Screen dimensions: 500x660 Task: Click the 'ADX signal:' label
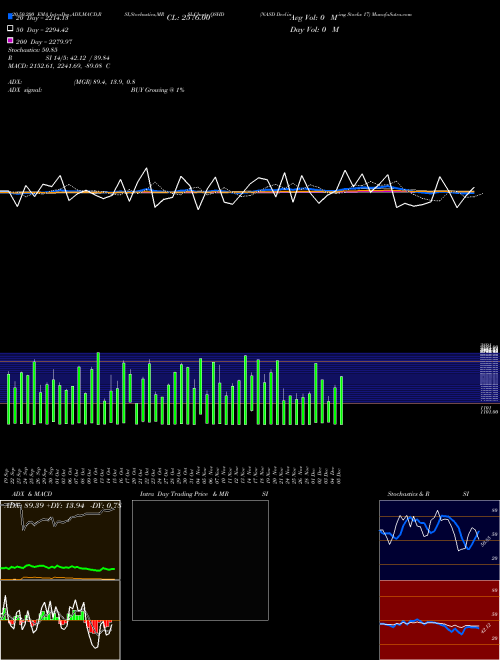25,90
